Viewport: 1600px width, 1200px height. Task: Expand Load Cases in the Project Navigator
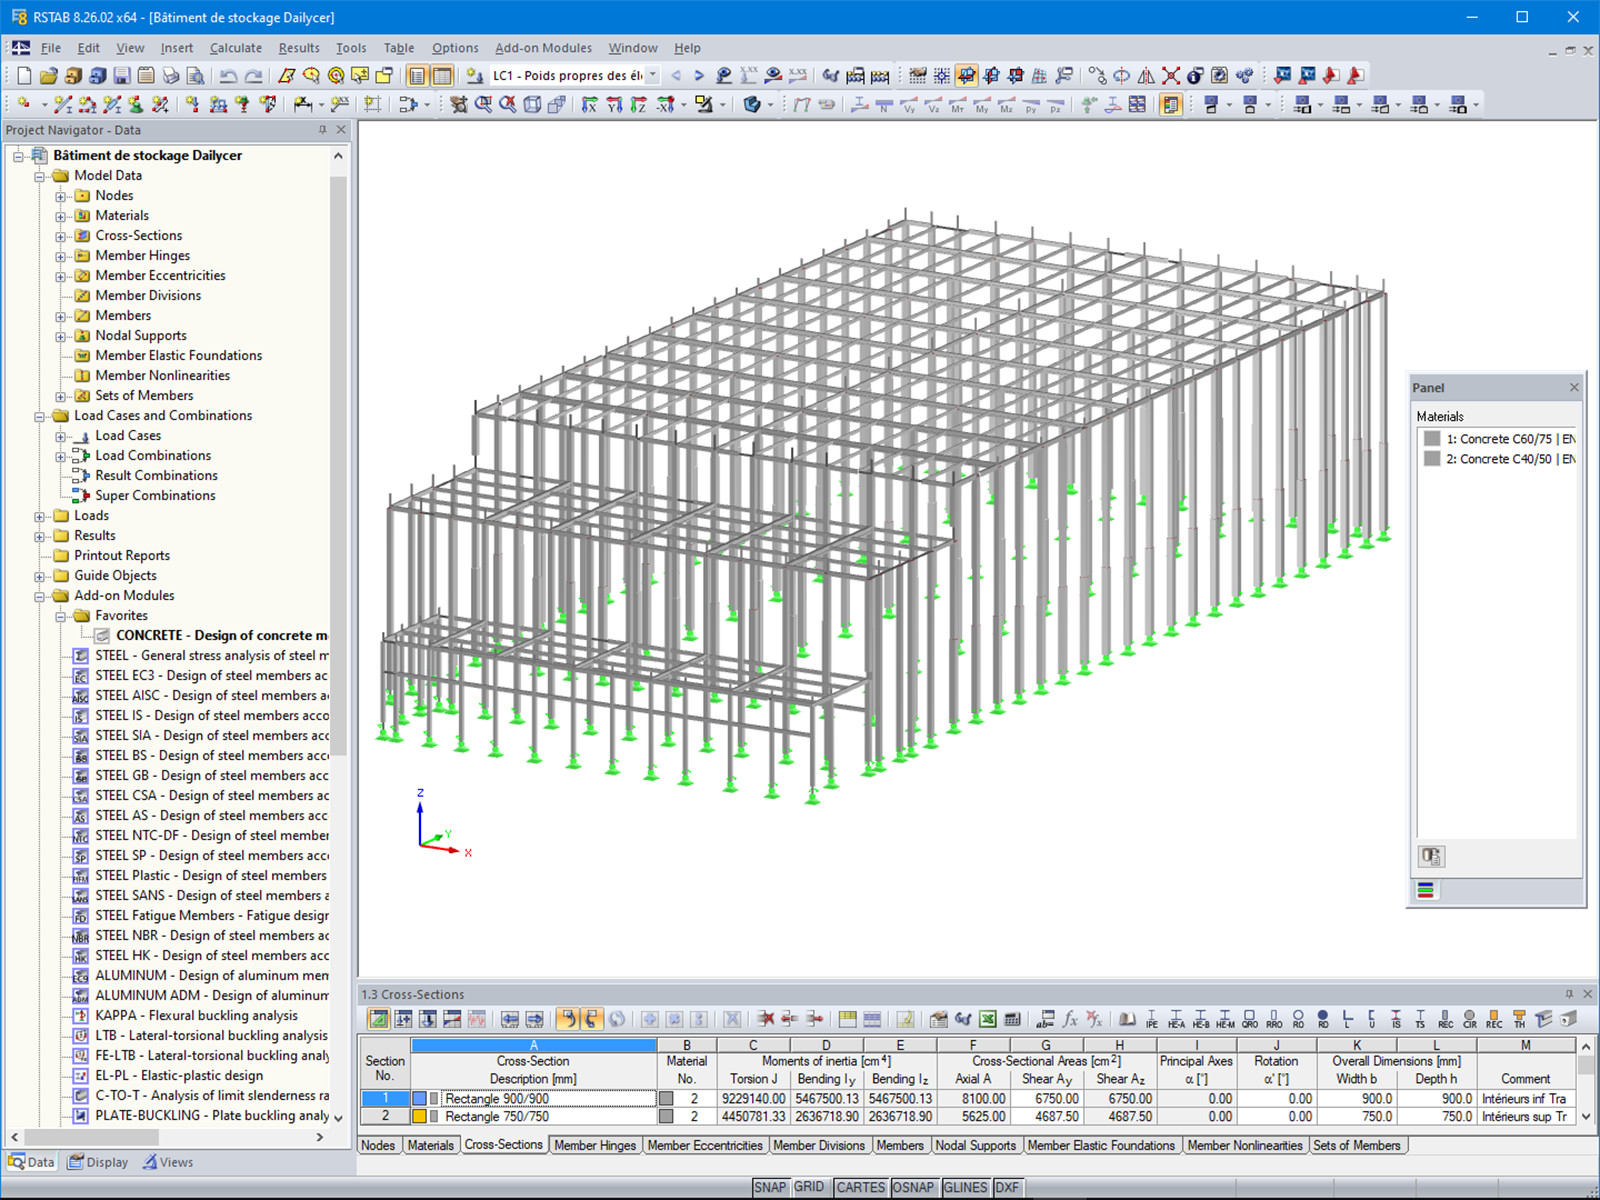coord(62,435)
